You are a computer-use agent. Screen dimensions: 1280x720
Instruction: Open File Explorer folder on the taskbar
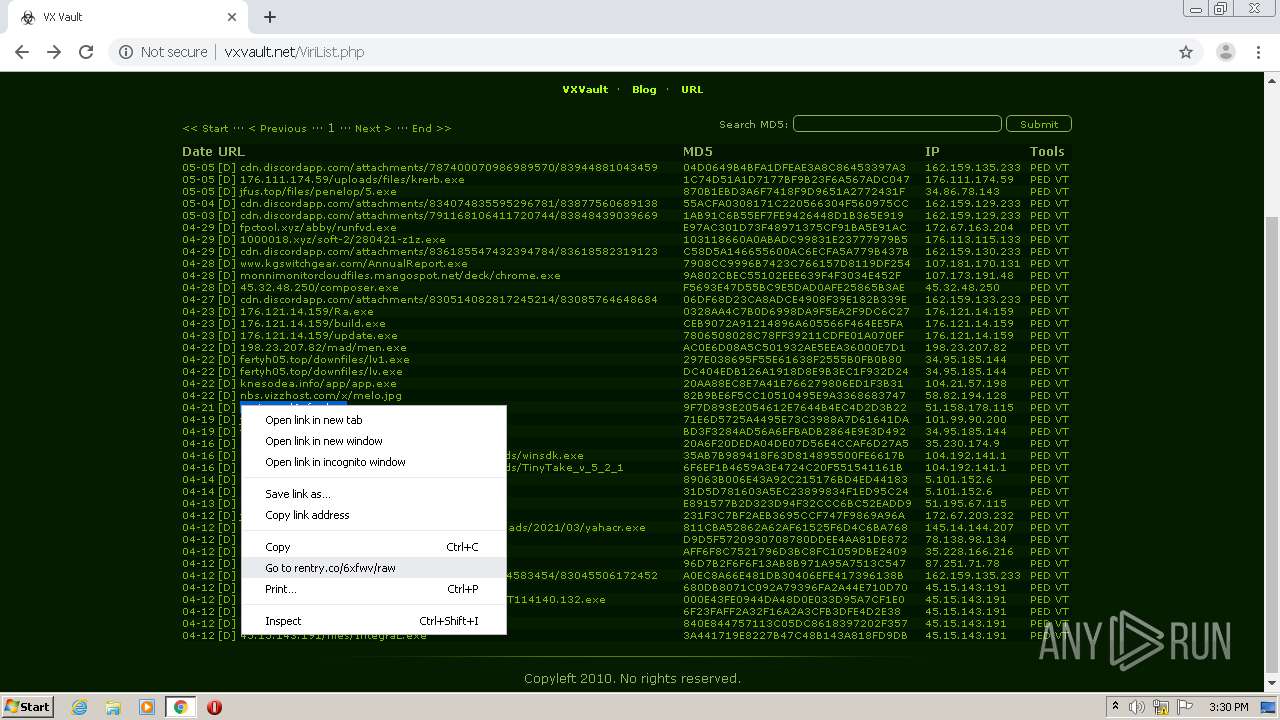click(x=113, y=707)
